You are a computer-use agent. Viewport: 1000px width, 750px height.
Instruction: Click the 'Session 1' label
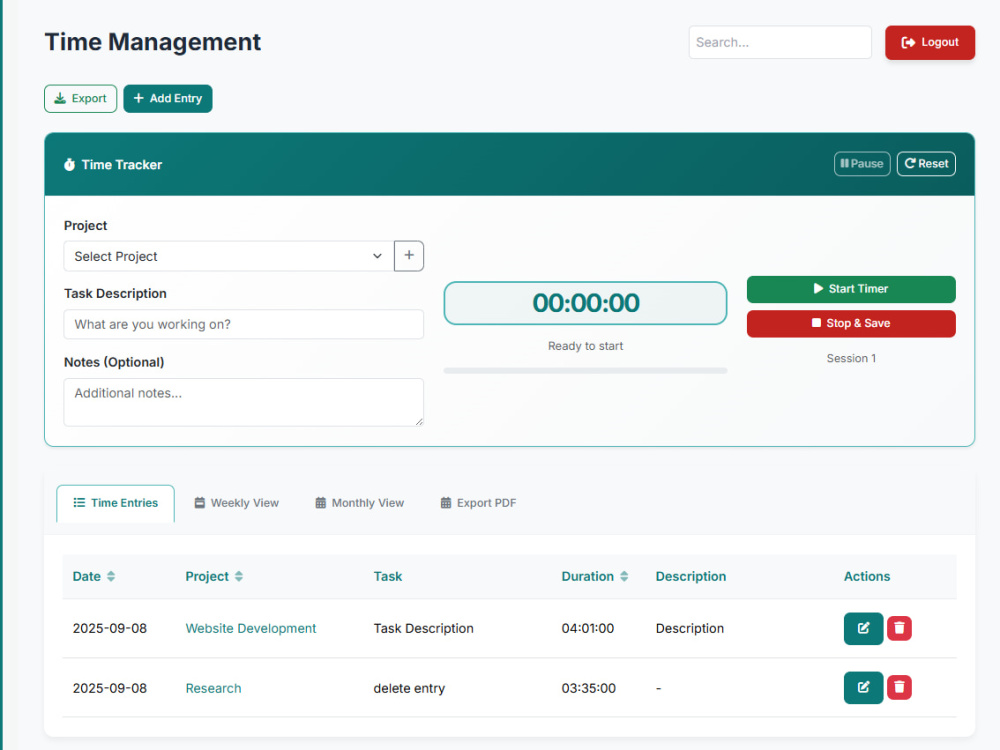pyautogui.click(x=851, y=358)
